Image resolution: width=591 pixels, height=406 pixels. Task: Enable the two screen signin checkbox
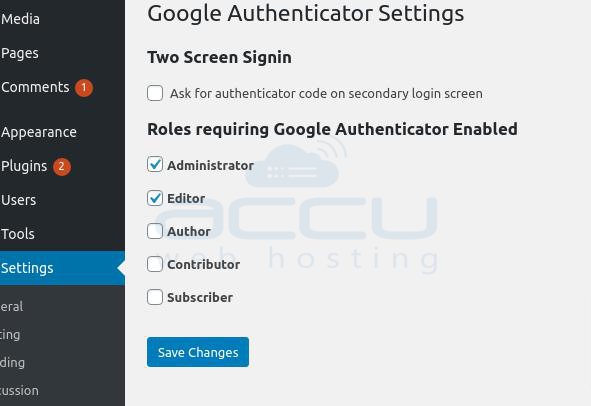155,93
